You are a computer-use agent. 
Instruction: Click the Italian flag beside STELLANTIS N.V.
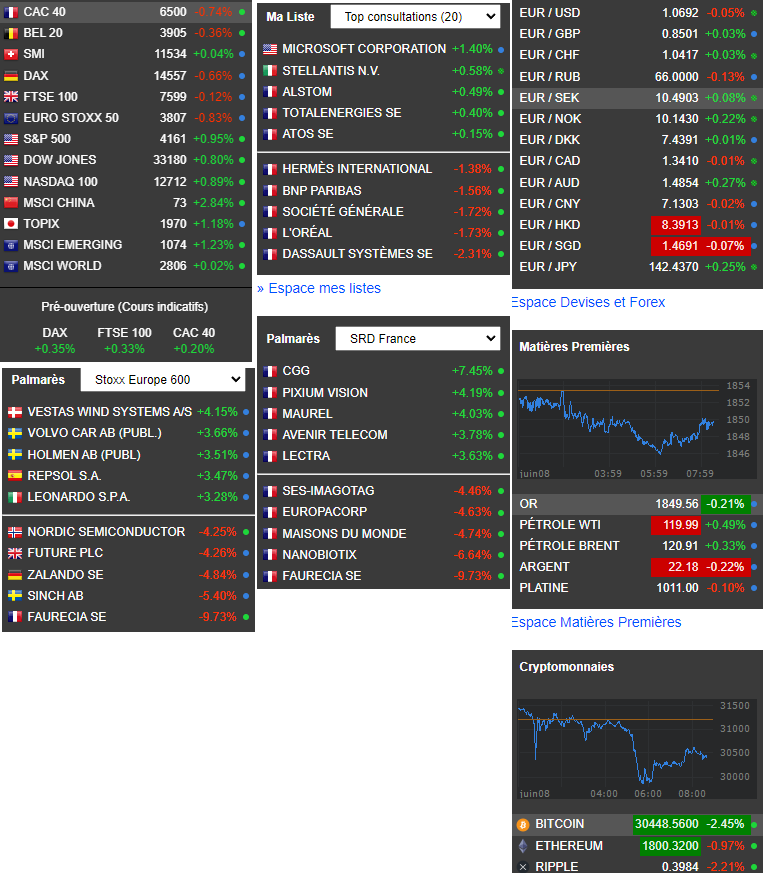(270, 71)
